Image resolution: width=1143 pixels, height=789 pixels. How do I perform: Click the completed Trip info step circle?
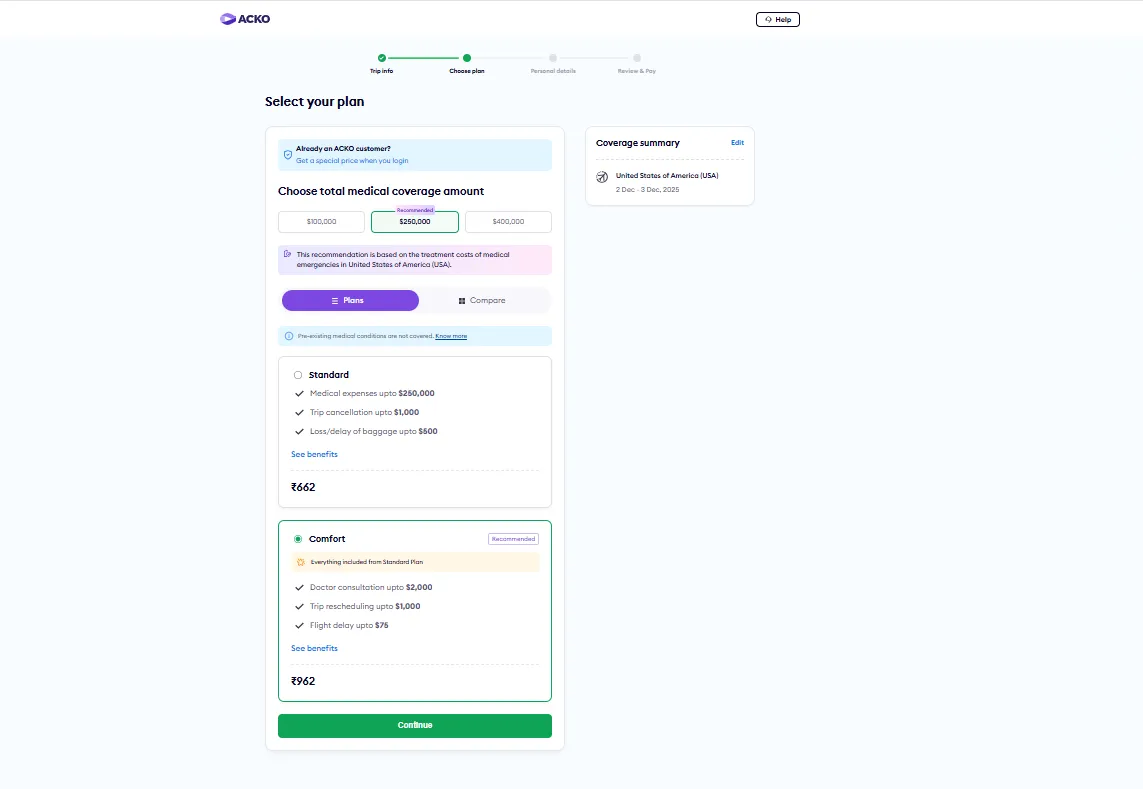tap(382, 58)
